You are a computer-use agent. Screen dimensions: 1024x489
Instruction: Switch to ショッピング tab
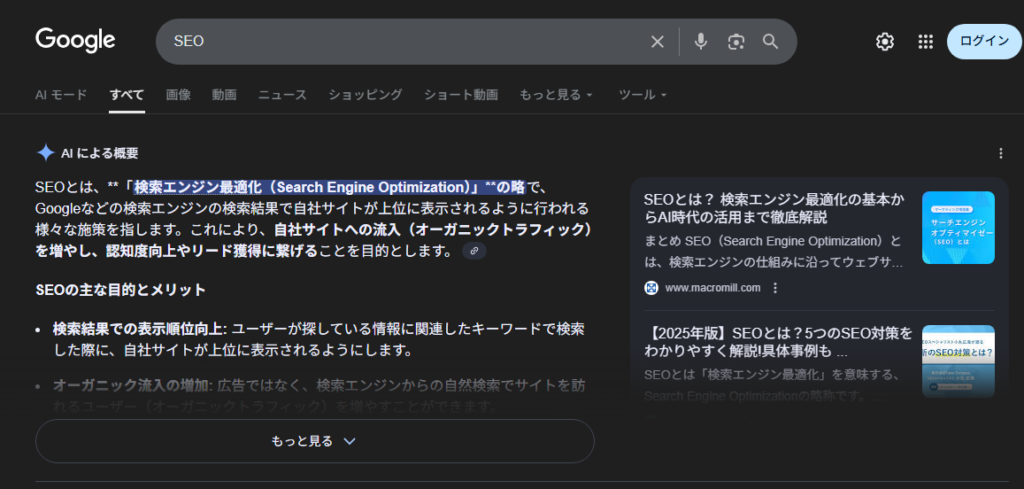365,95
